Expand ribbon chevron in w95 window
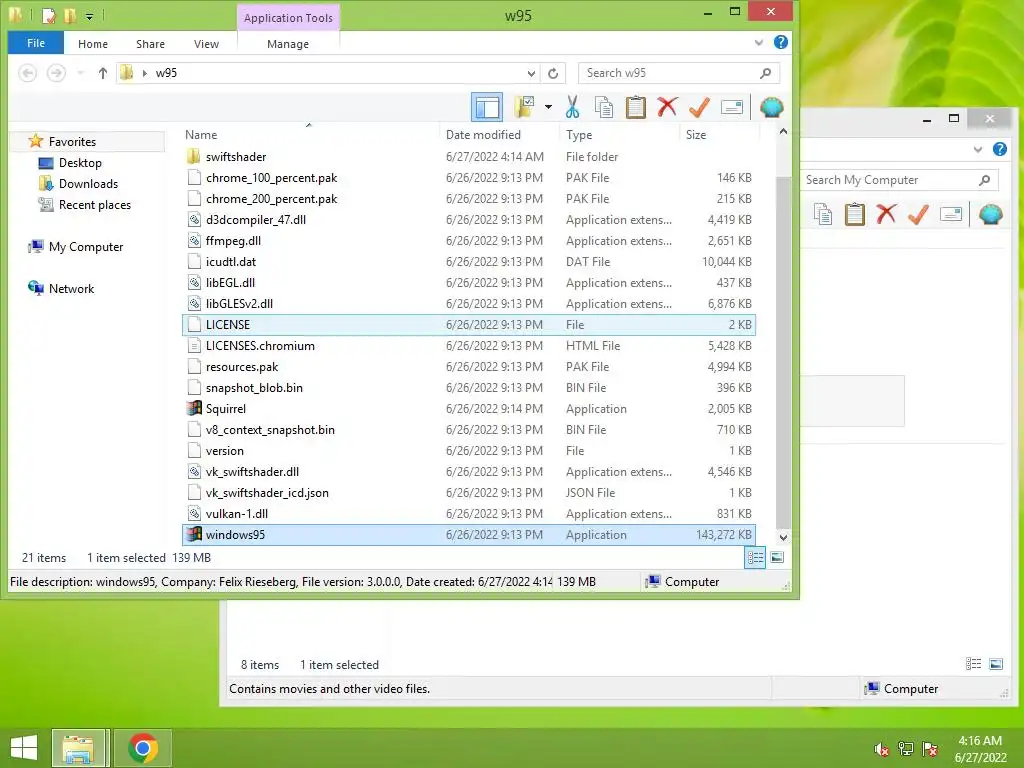This screenshot has height=768, width=1024. pyautogui.click(x=758, y=42)
